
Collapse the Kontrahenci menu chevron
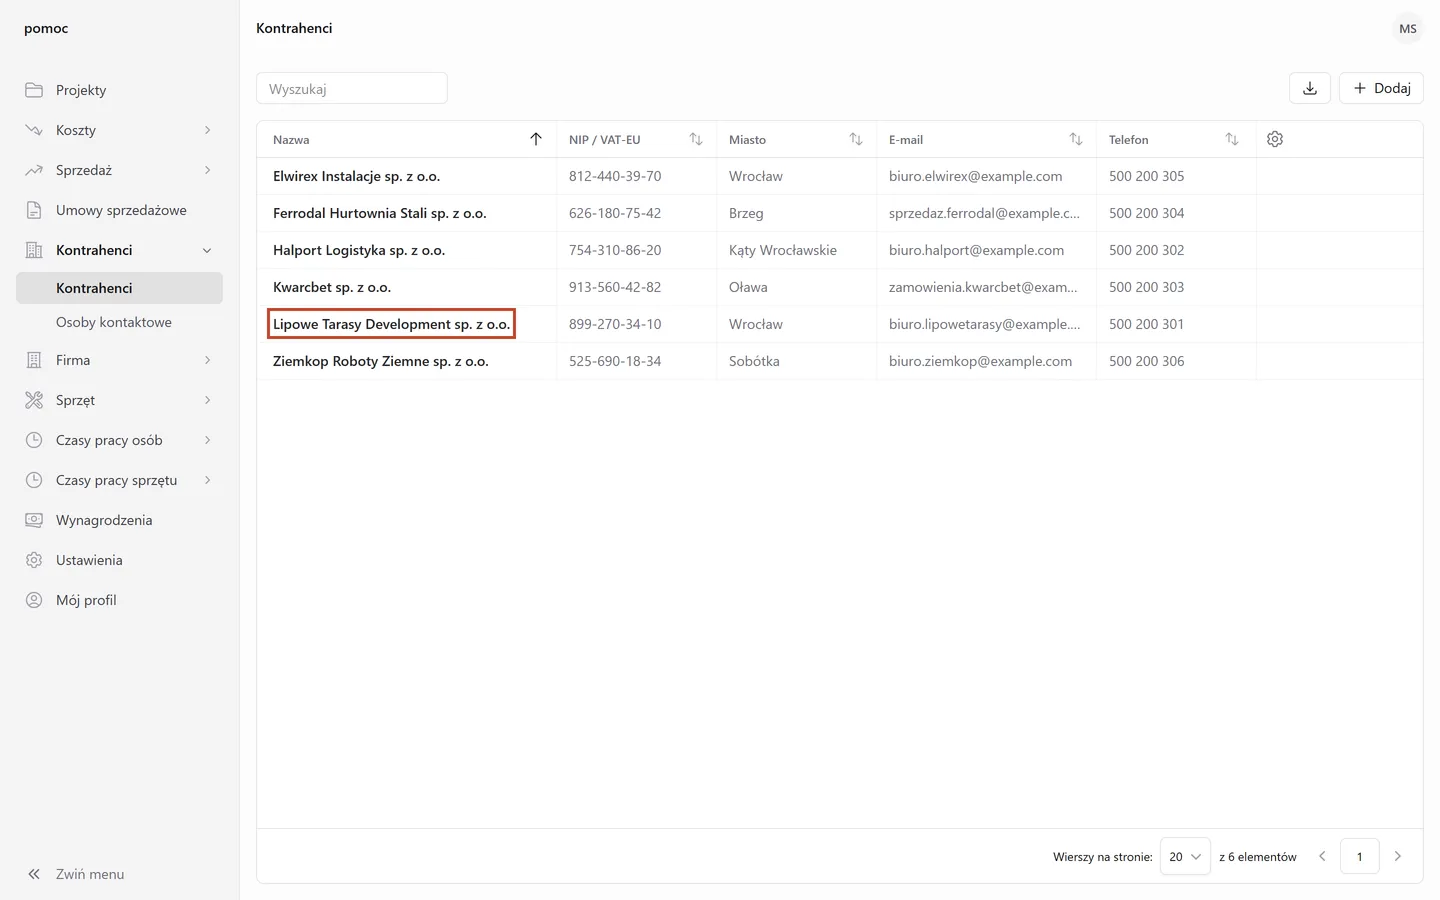(x=207, y=250)
